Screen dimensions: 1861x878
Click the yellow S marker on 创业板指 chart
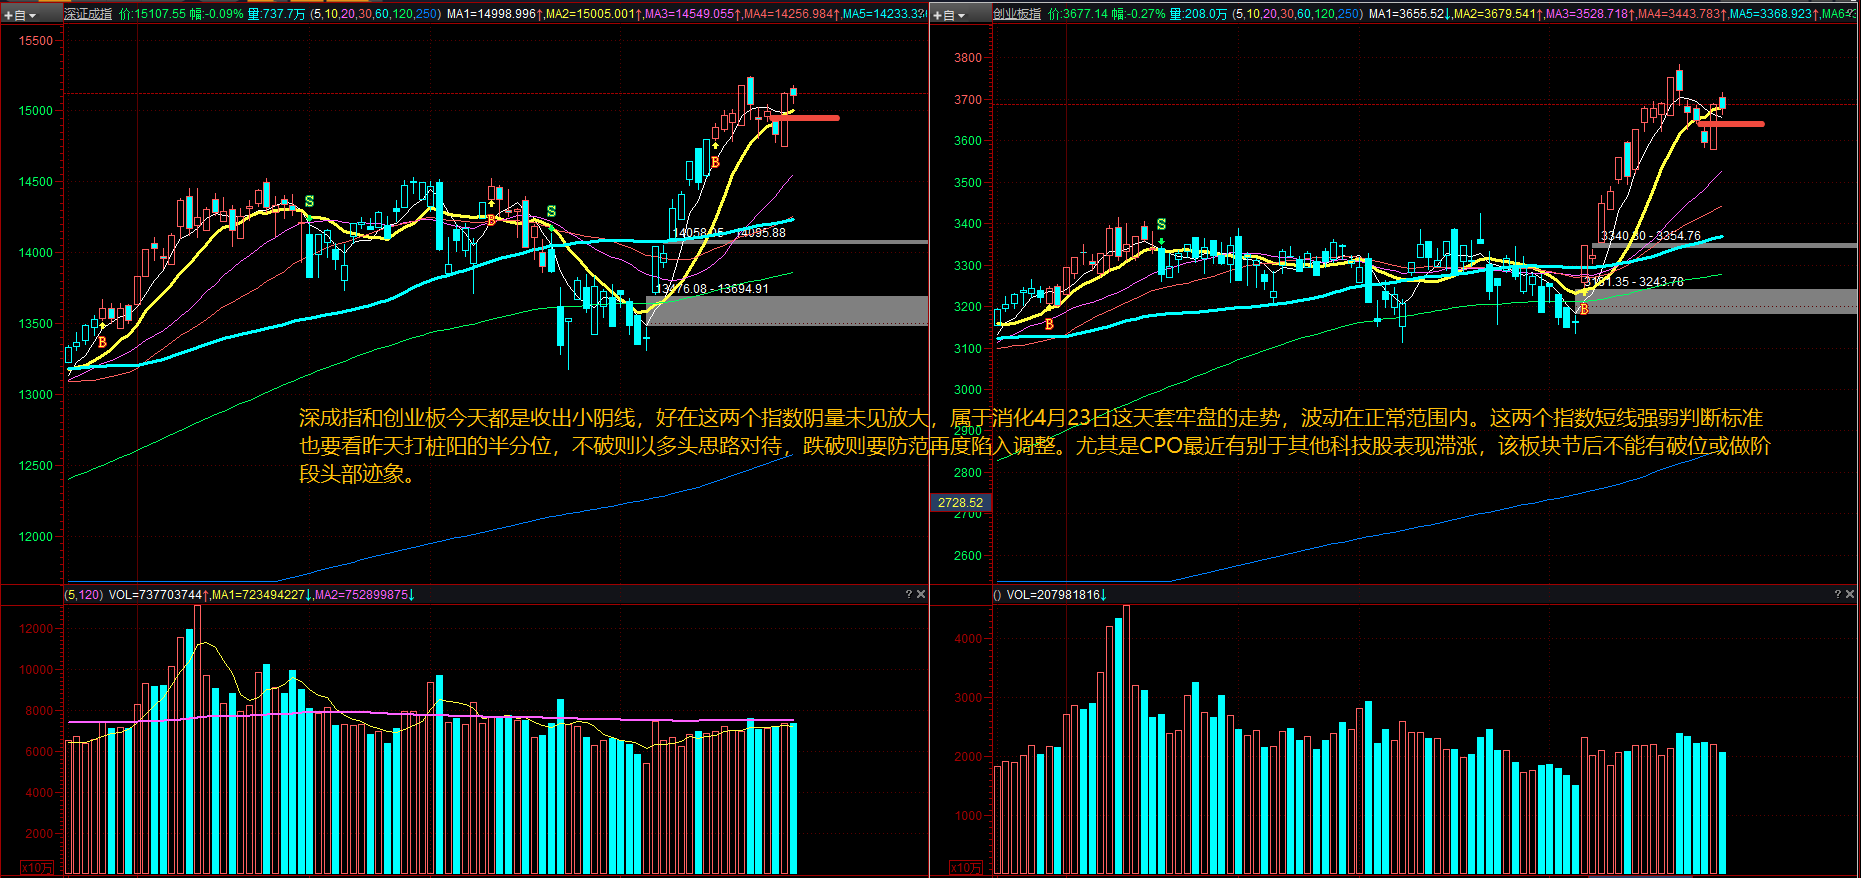pyautogui.click(x=1161, y=224)
